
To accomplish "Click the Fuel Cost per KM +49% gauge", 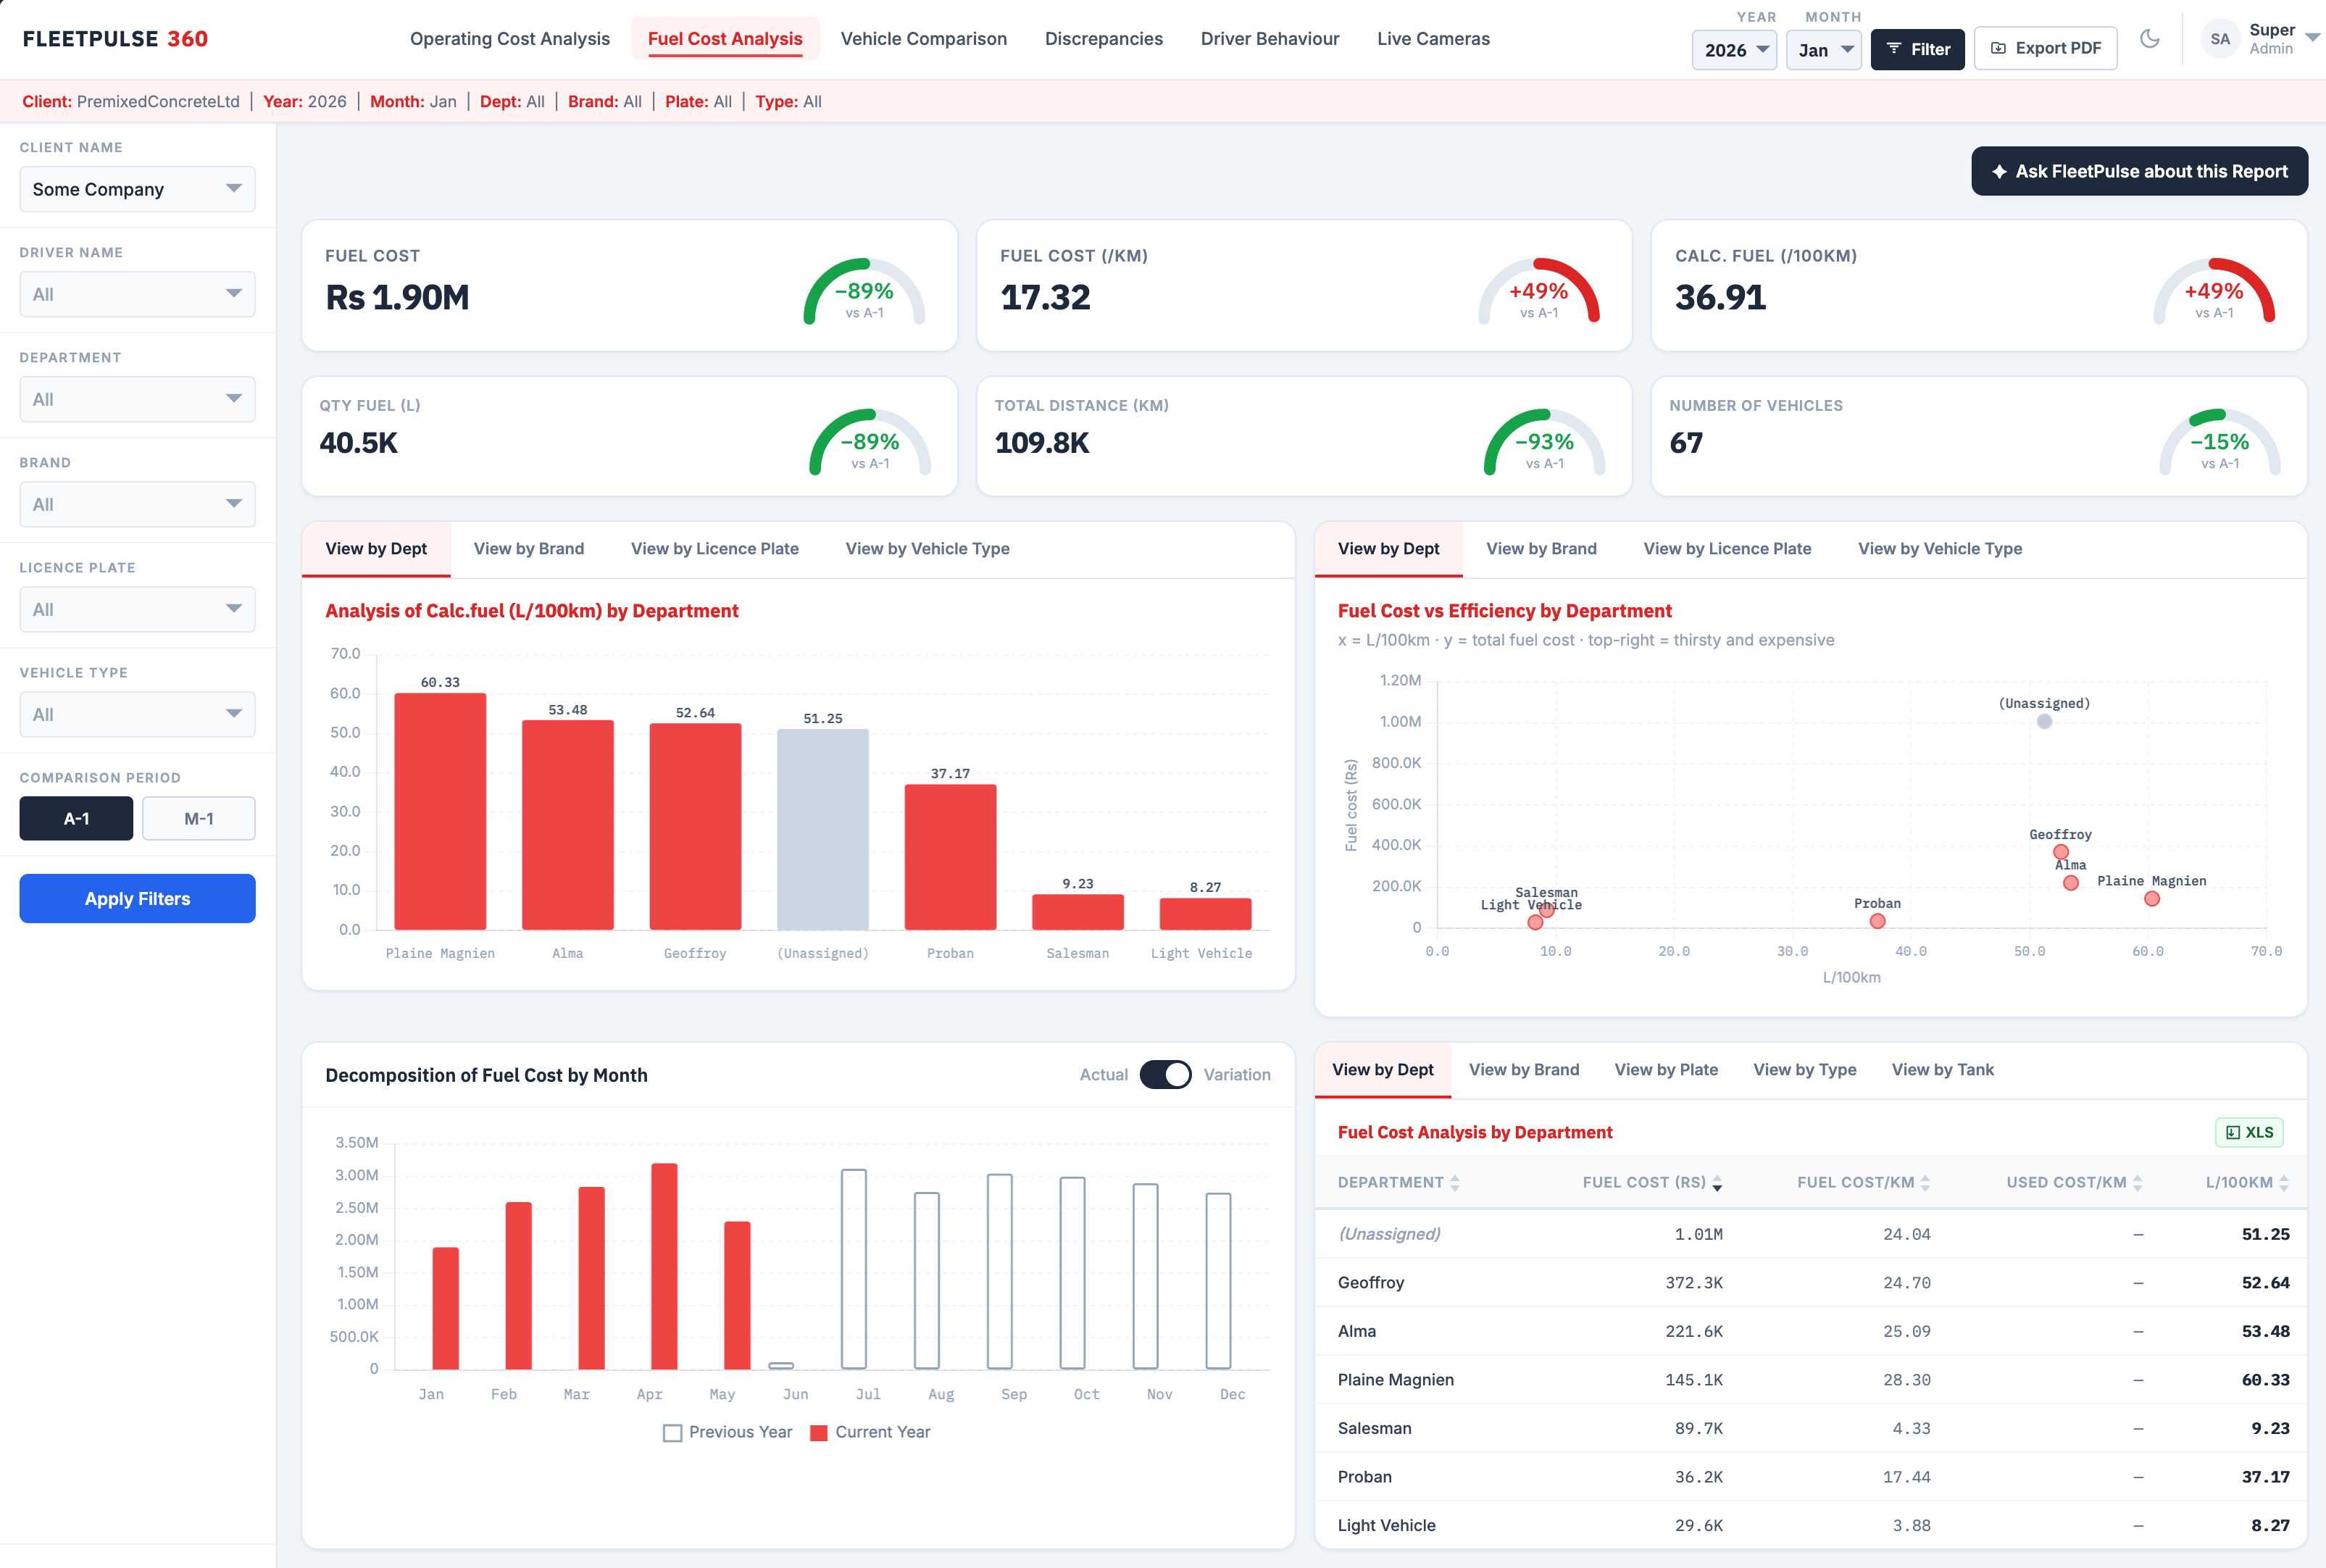I will (x=1538, y=292).
